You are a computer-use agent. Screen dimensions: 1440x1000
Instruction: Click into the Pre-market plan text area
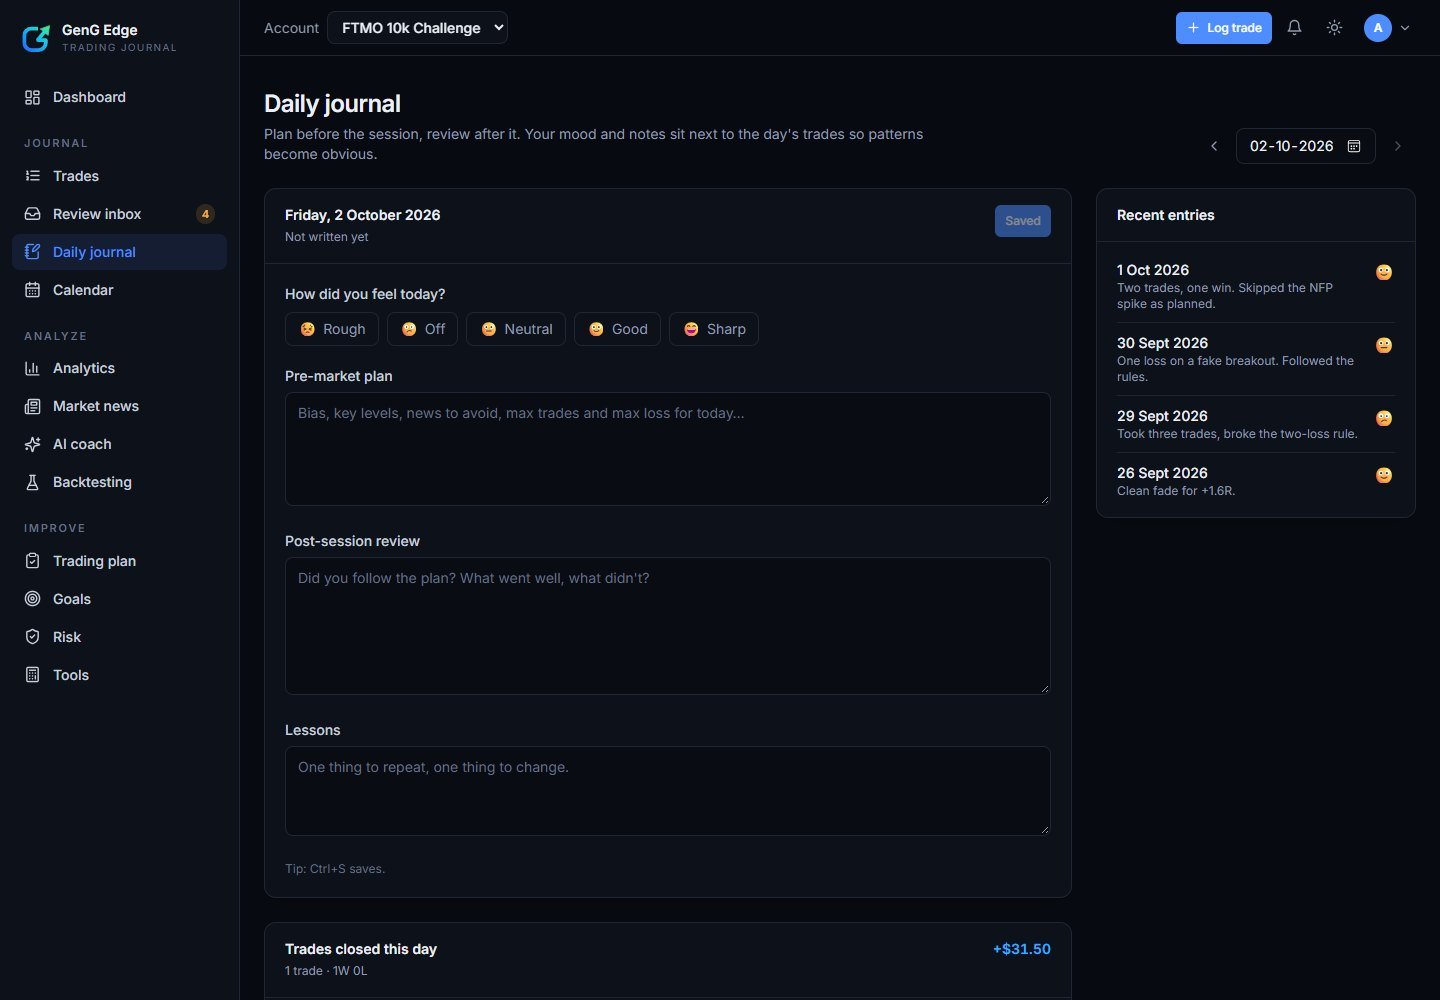click(668, 449)
